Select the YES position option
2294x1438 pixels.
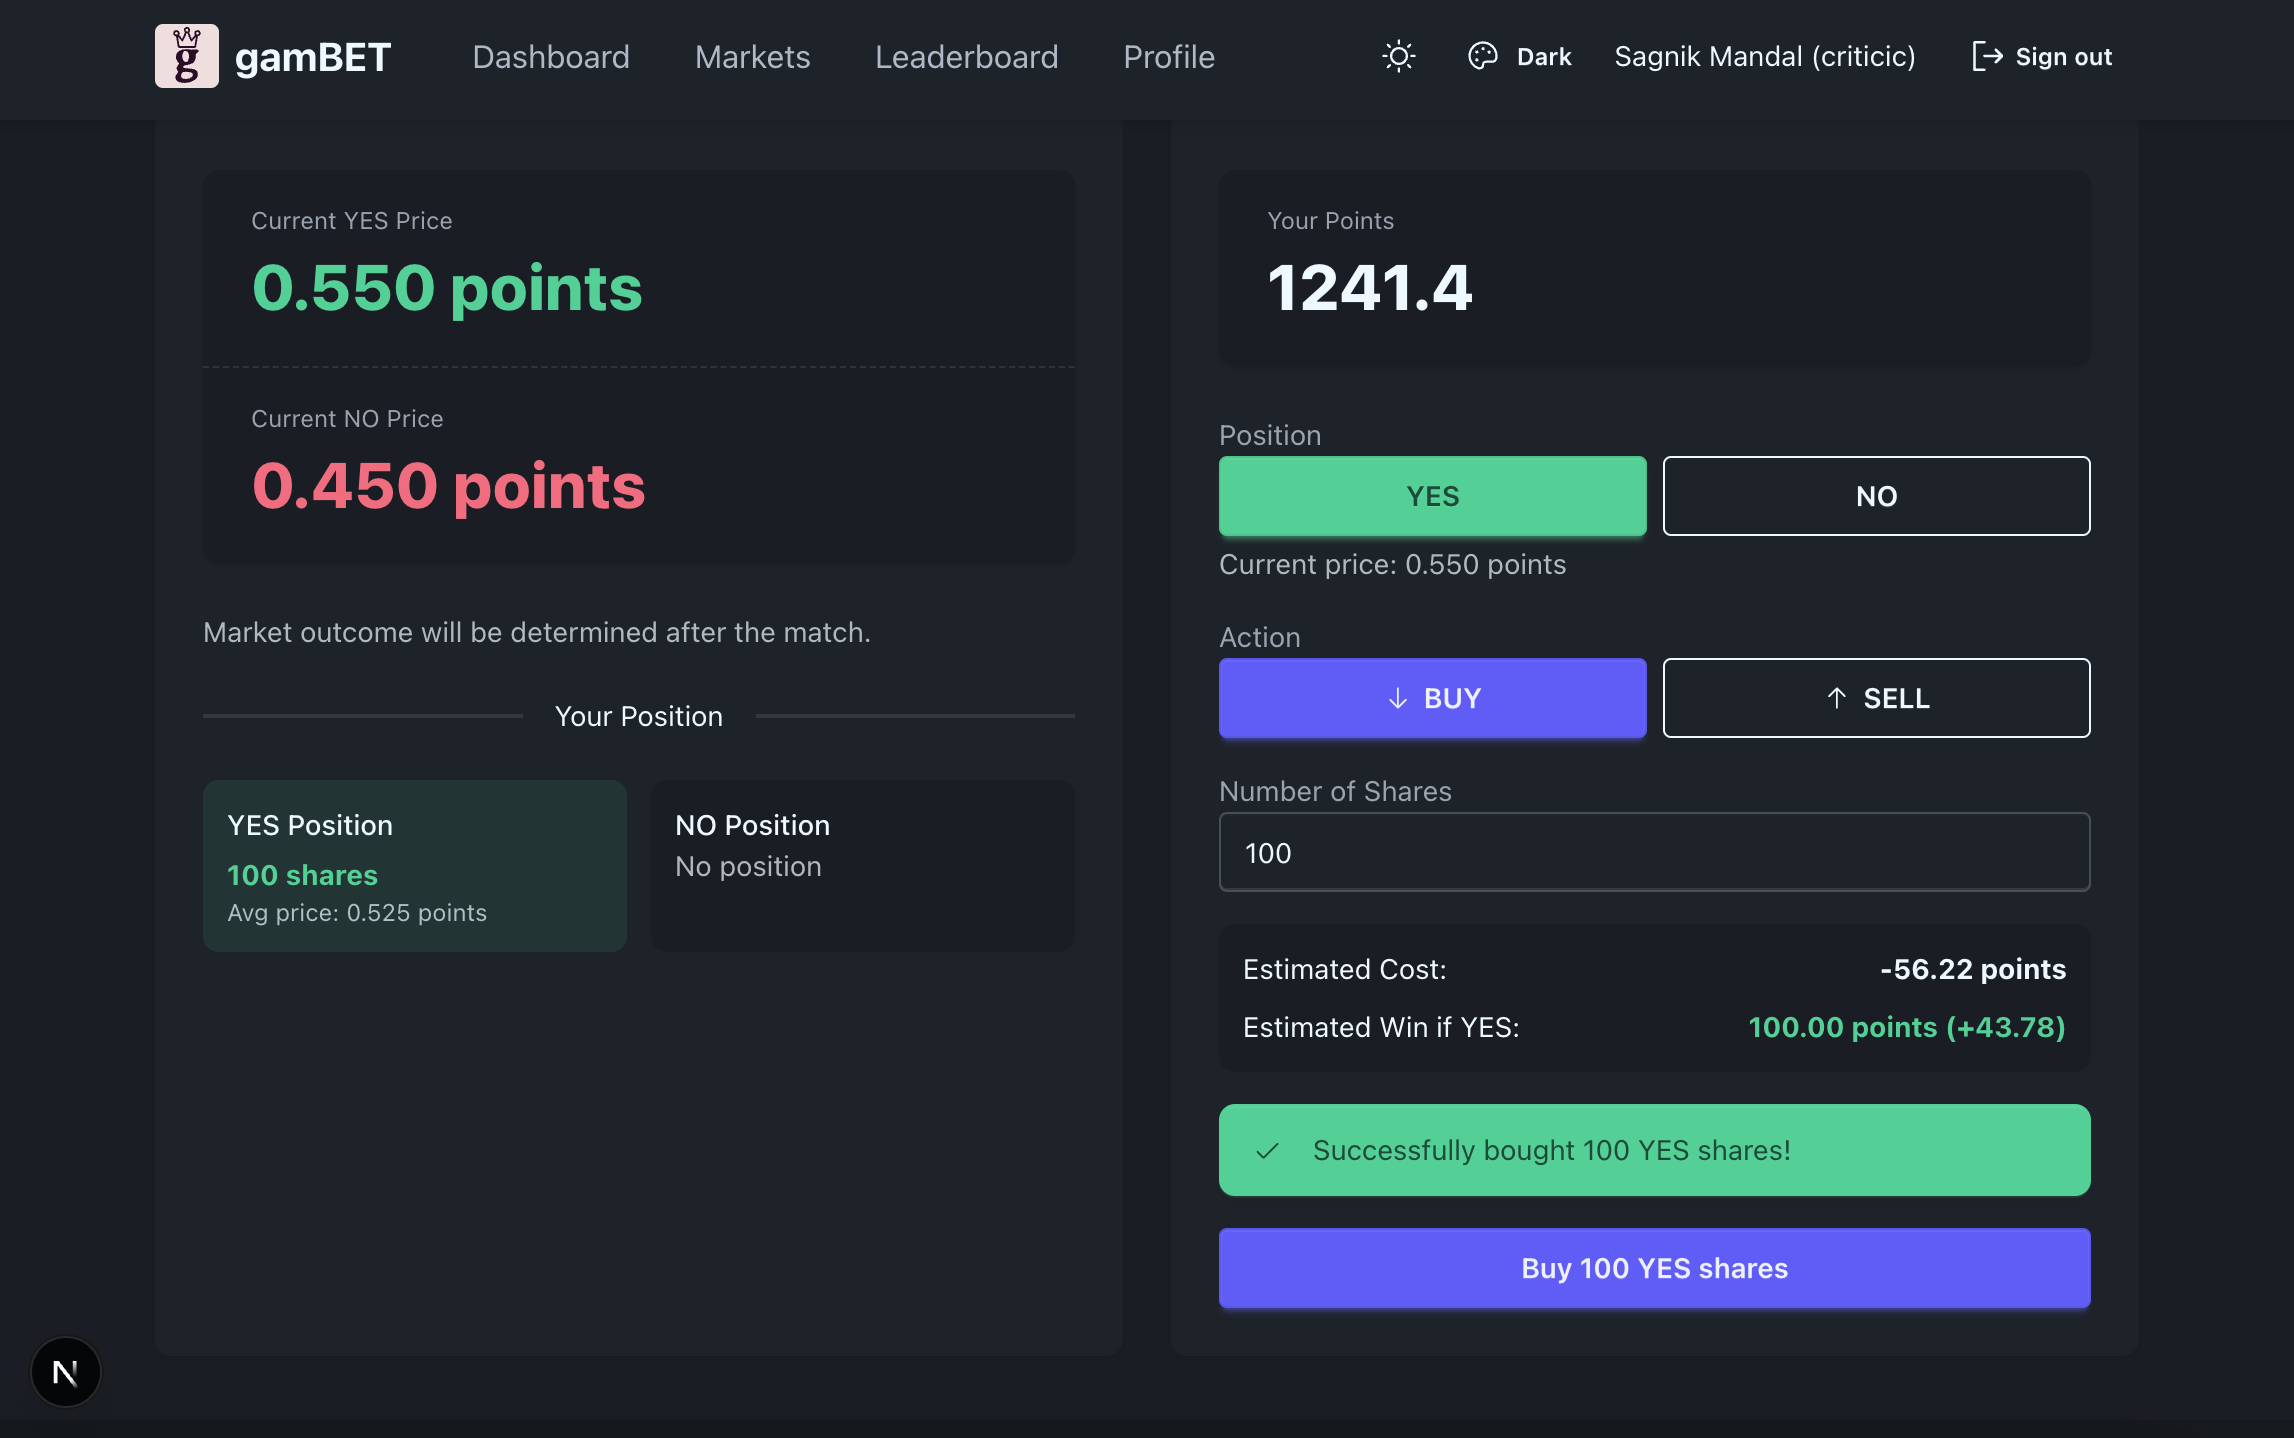pyautogui.click(x=1432, y=496)
